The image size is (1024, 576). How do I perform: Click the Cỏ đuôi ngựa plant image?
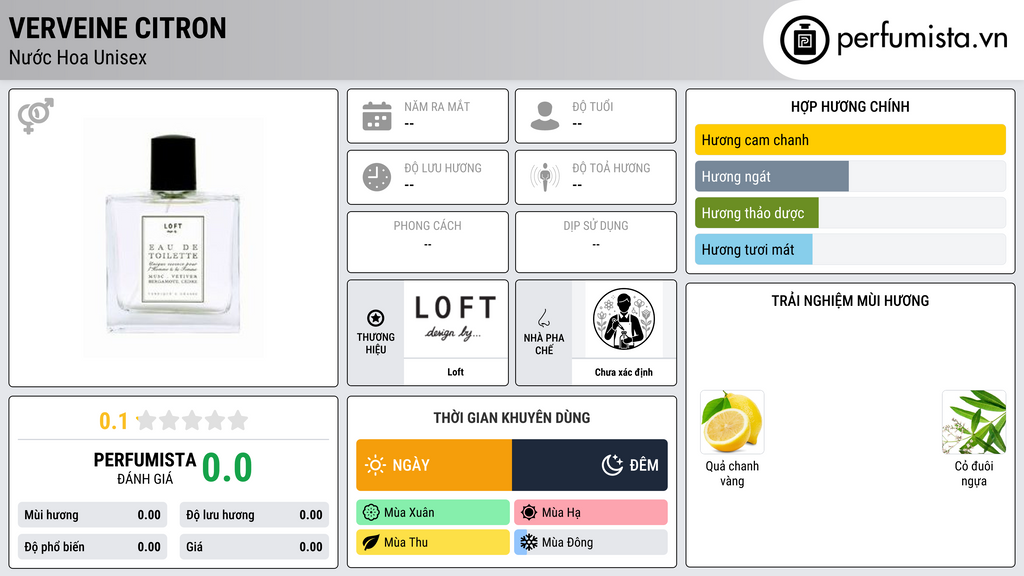(x=974, y=422)
